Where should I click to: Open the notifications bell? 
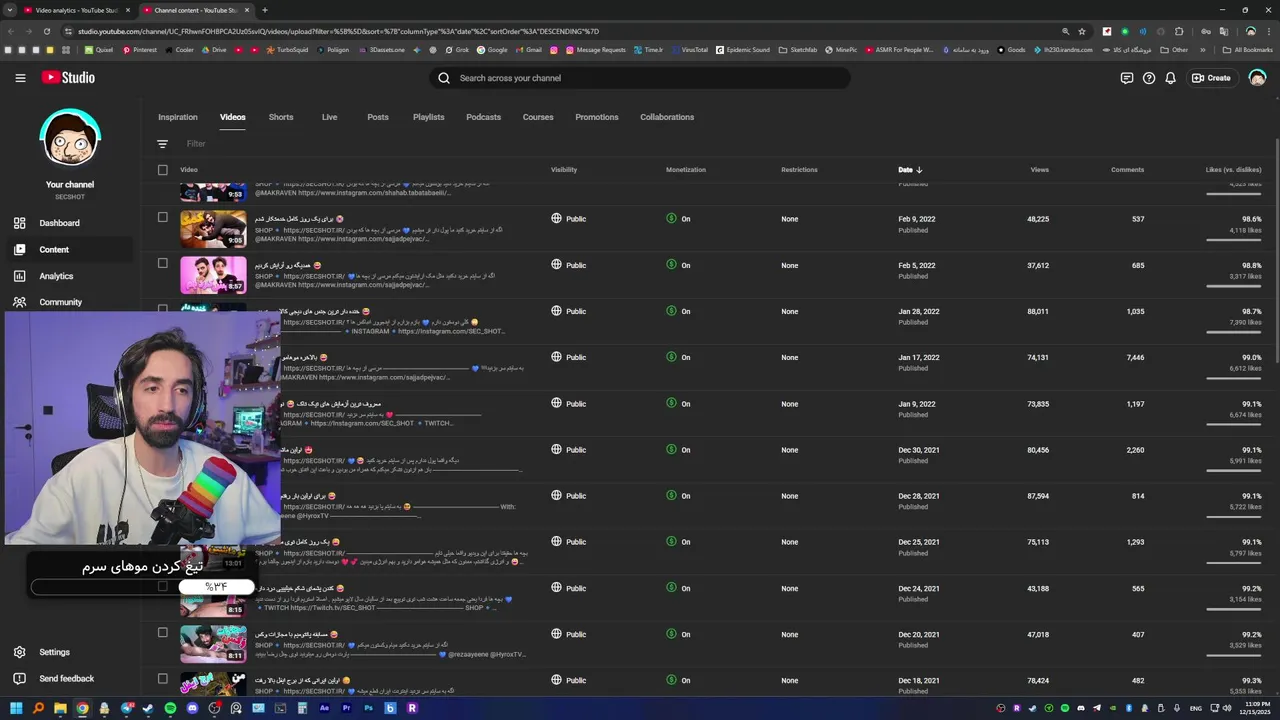pos(1170,78)
